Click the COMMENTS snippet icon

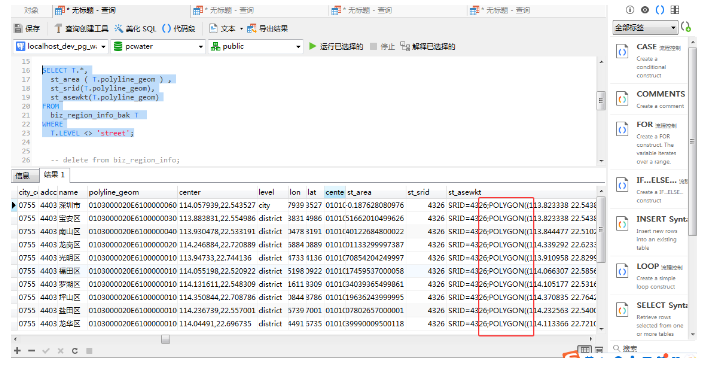click(x=622, y=98)
